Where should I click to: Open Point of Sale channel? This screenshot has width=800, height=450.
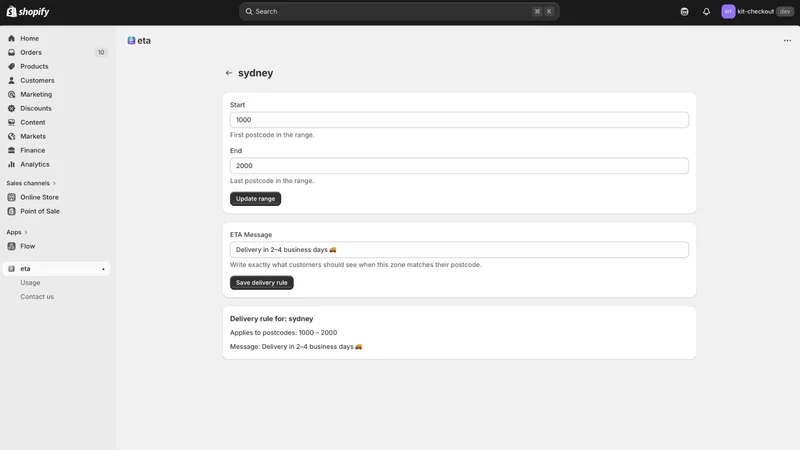[x=40, y=211]
